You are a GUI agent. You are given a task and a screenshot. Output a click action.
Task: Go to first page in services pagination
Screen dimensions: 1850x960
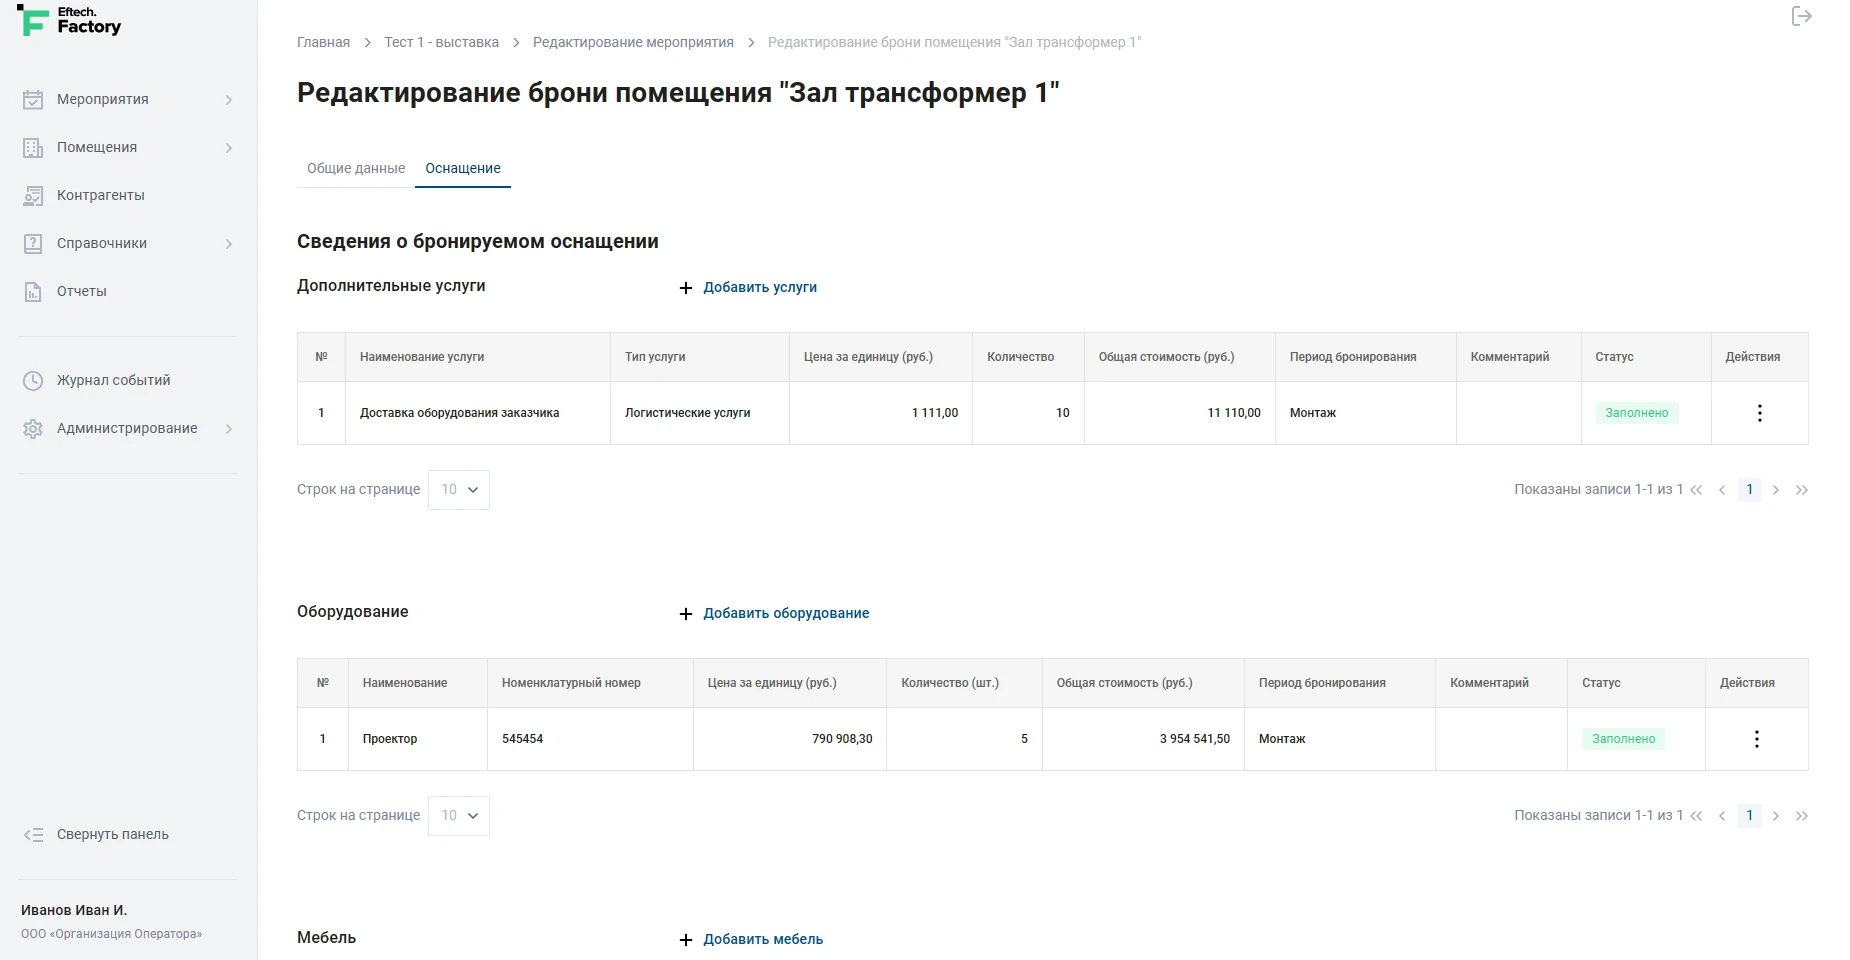1696,490
